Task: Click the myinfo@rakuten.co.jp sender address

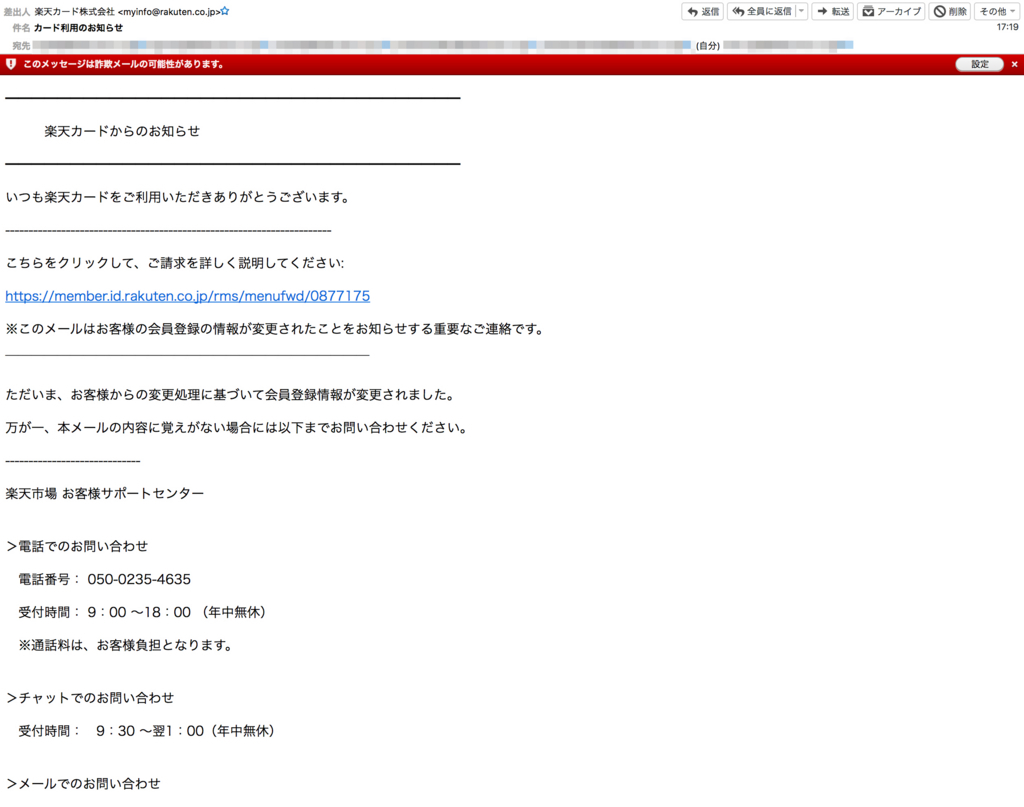Action: (x=169, y=12)
